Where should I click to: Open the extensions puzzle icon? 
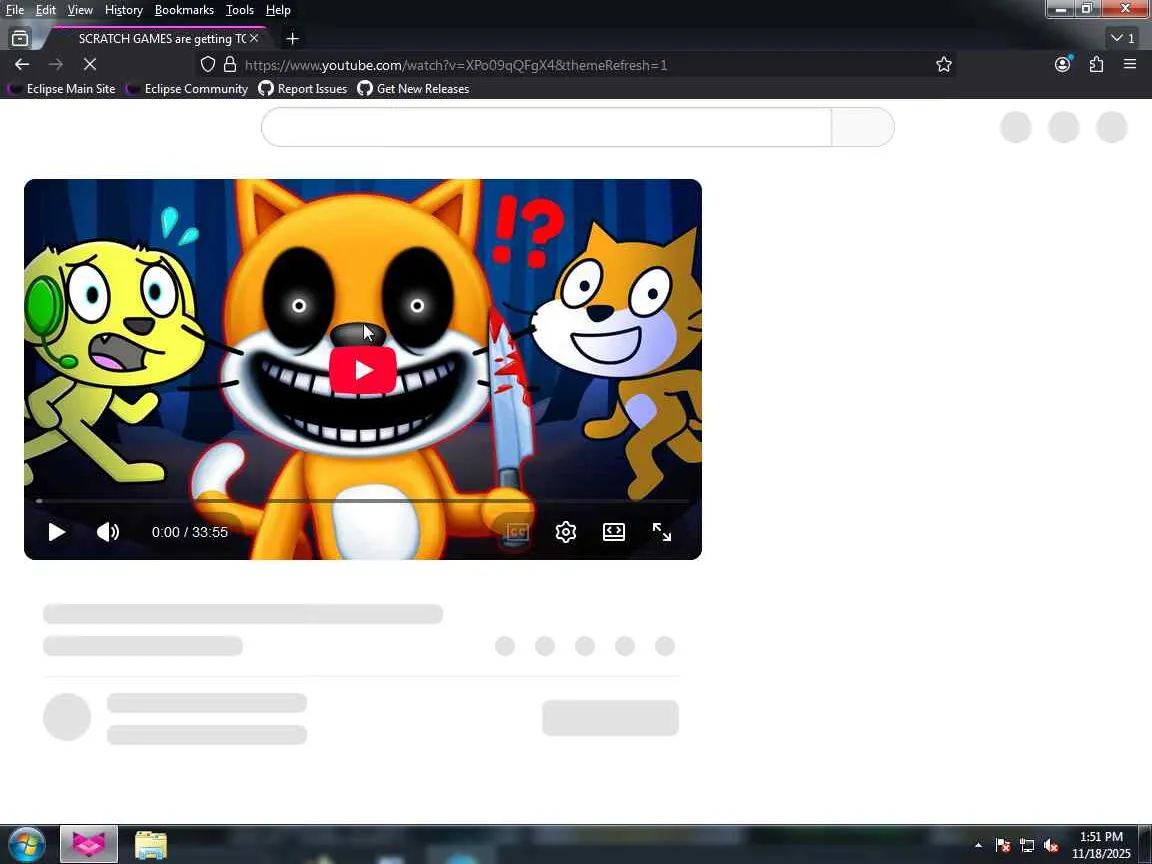[1096, 65]
